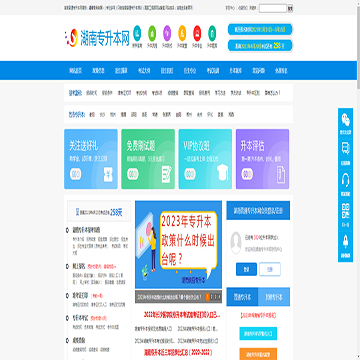Click the GO button on 升本评估 card
Screen dimensions: 360x360
pyautogui.click(x=247, y=174)
